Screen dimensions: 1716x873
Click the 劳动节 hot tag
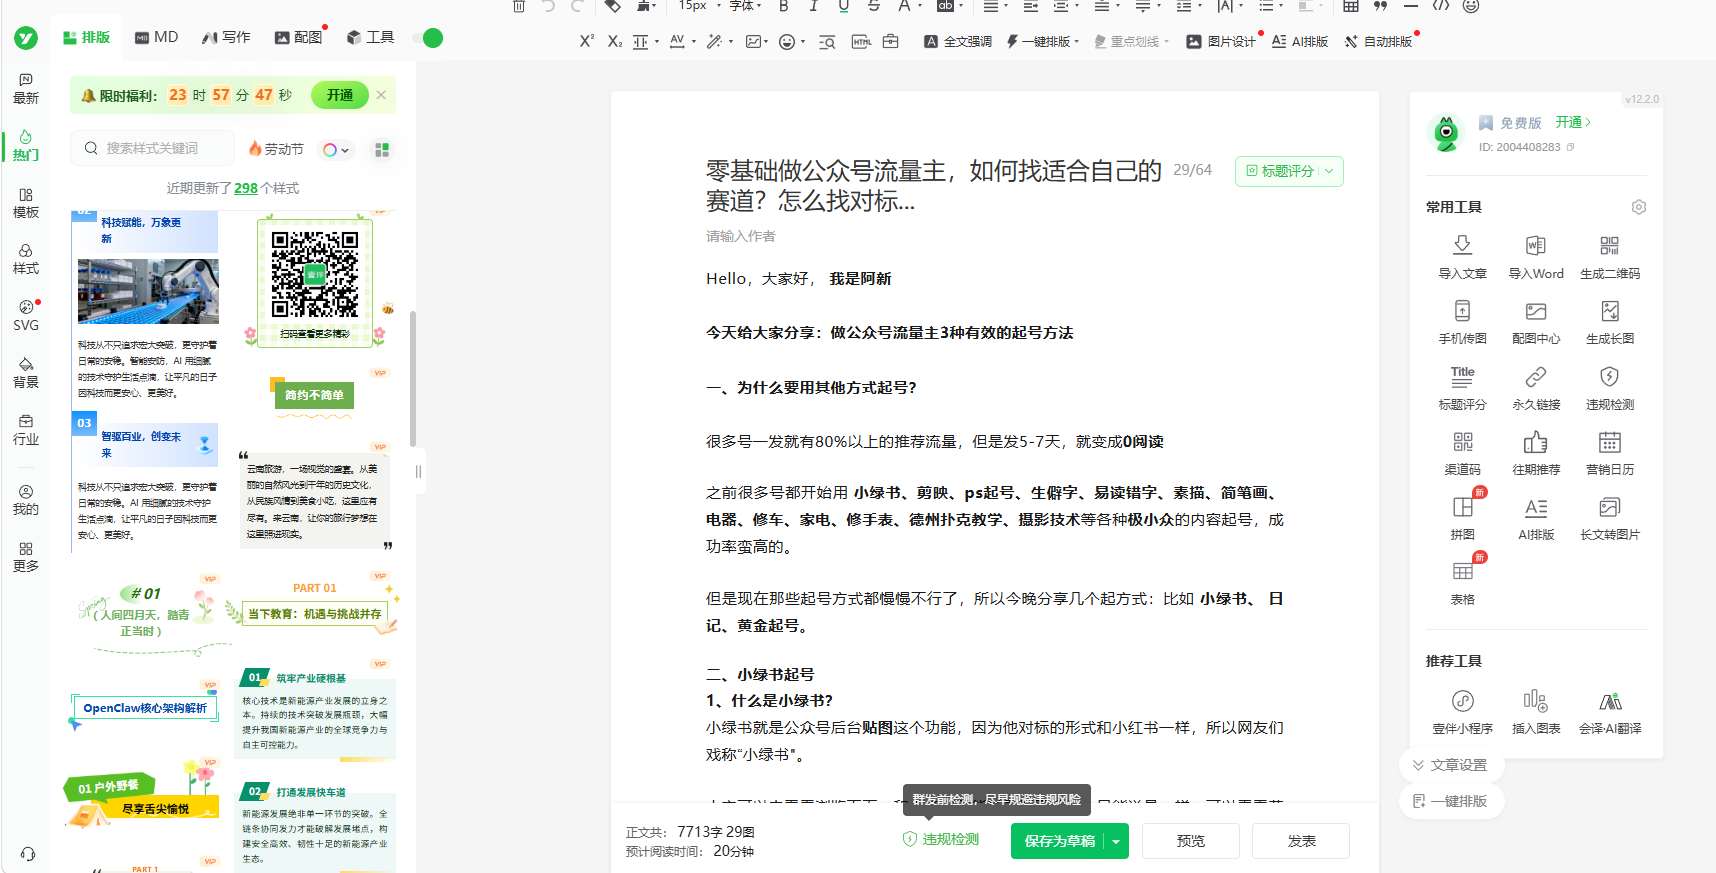(276, 149)
